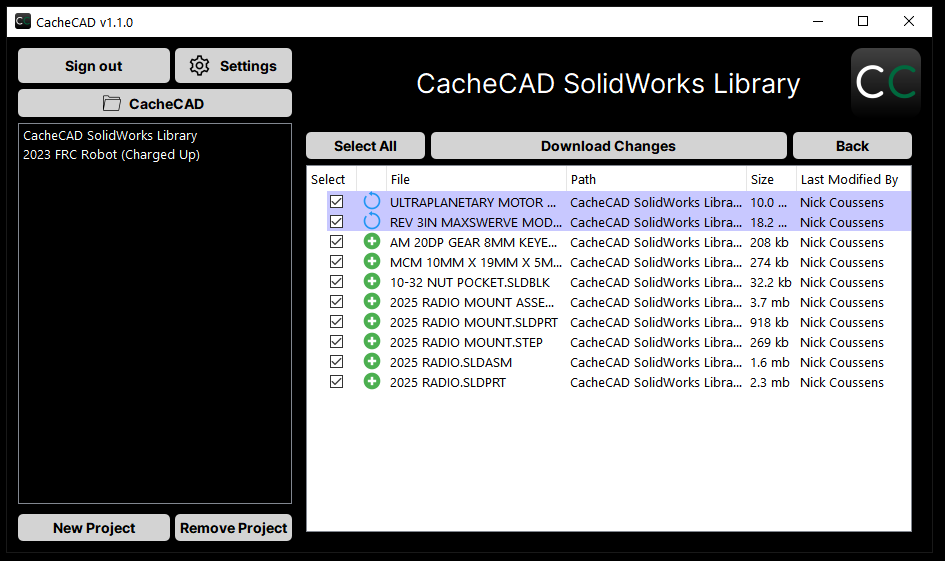
Task: Select file name REV 3IN MAXSWERVE MOD...
Action: (x=476, y=222)
